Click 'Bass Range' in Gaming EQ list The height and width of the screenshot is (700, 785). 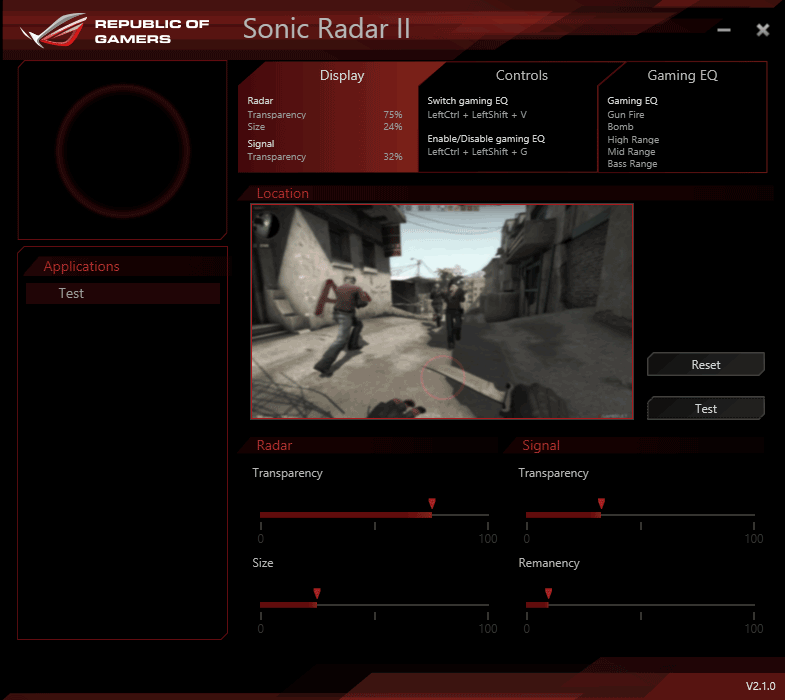point(632,164)
